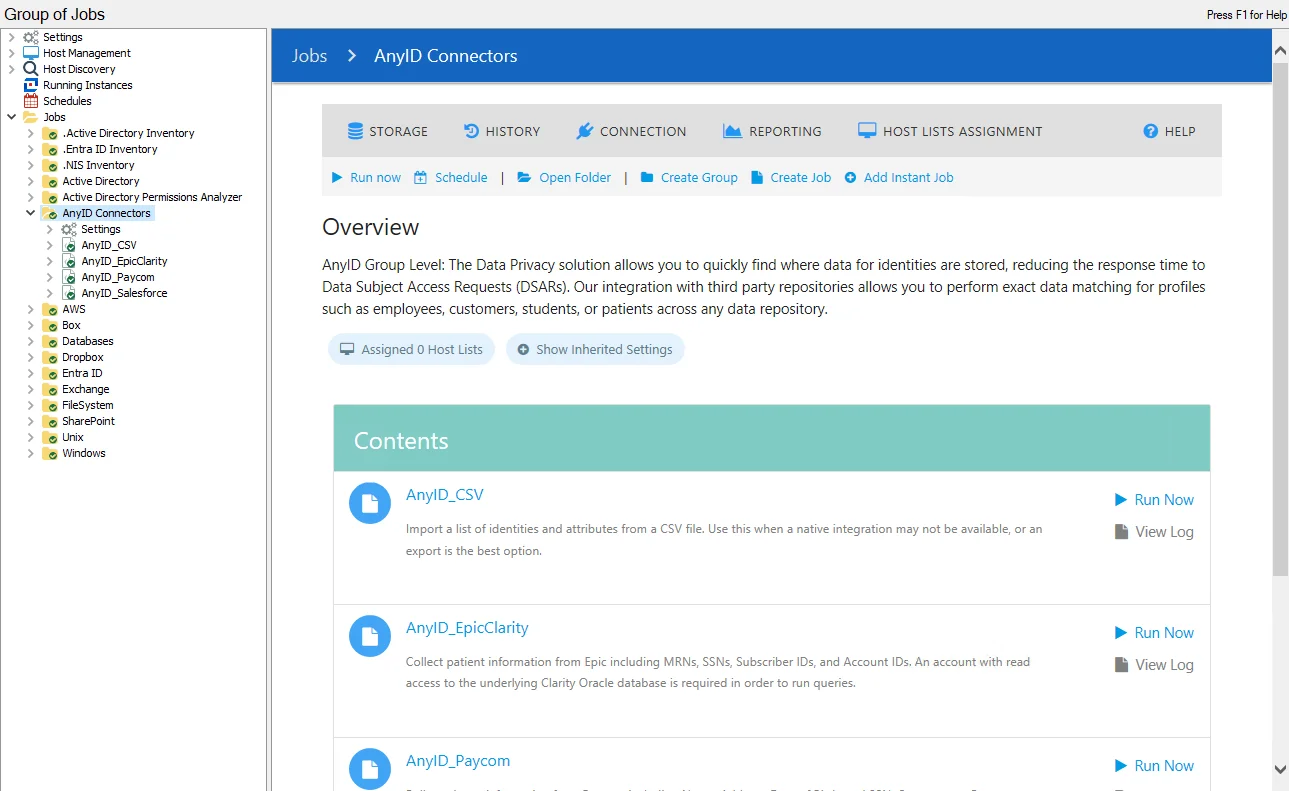This screenshot has height=791, width=1289.
Task: Select Box in the jobs tree
Action: pyautogui.click(x=71, y=325)
